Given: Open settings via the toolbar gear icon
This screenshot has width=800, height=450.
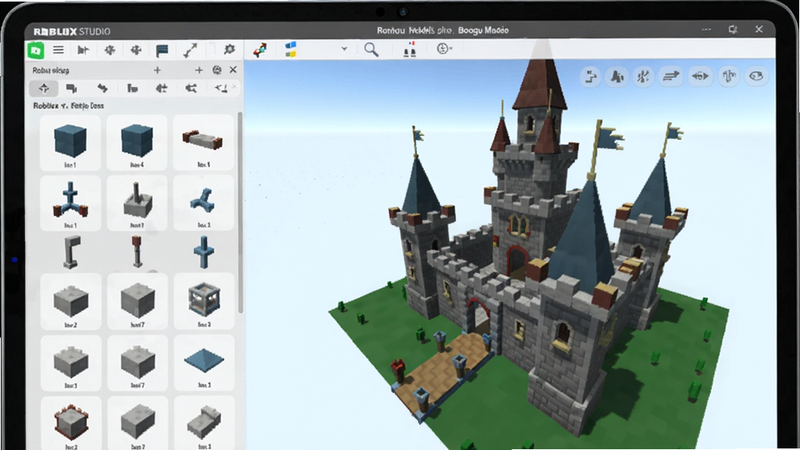Looking at the screenshot, I should coord(229,49).
